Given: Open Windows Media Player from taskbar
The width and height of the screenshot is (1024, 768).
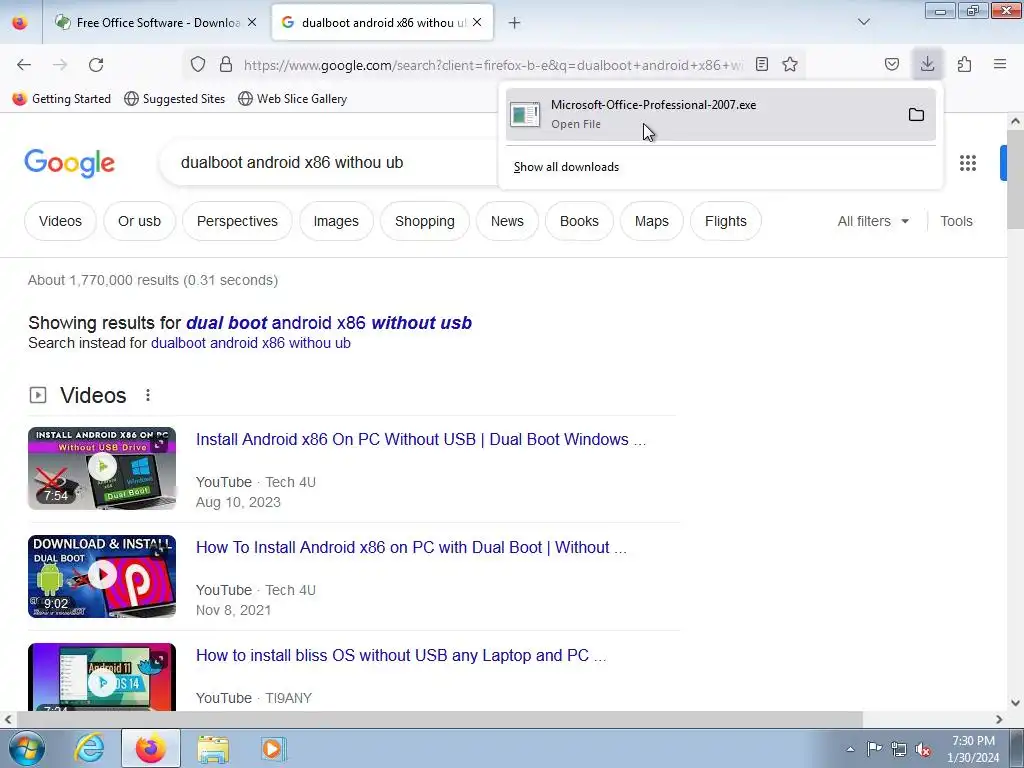Looking at the screenshot, I should point(272,749).
